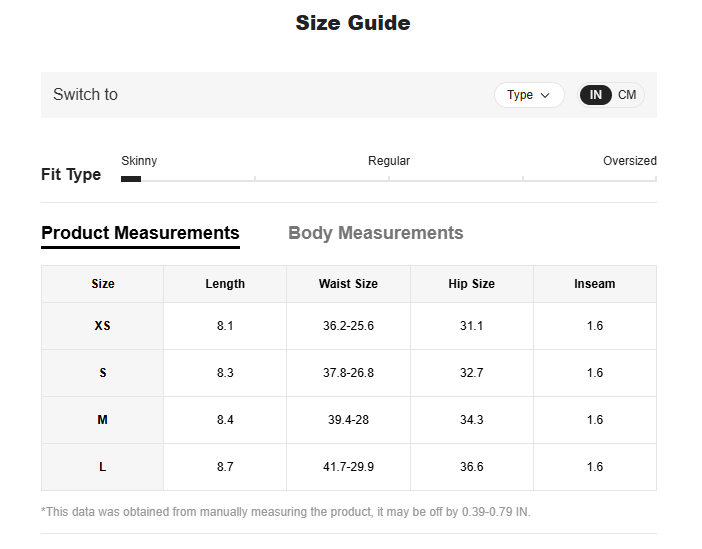
Task: Click the Inseam column header
Action: [x=594, y=284]
